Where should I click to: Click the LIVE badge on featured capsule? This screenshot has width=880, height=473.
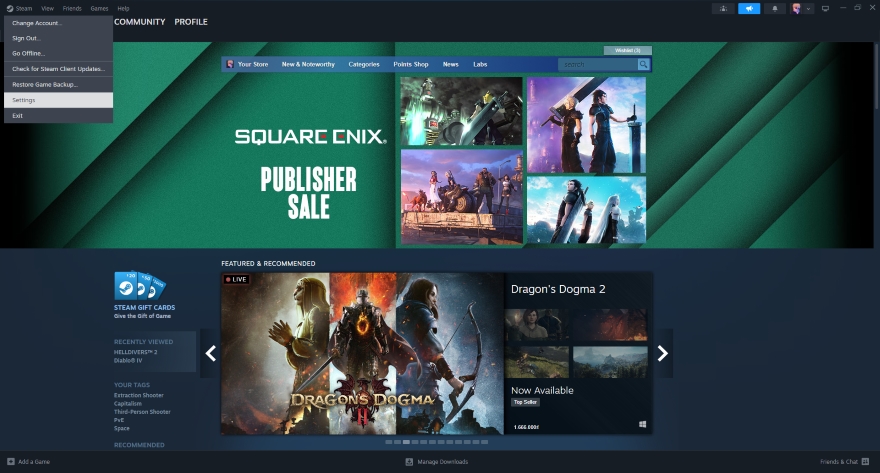236,279
